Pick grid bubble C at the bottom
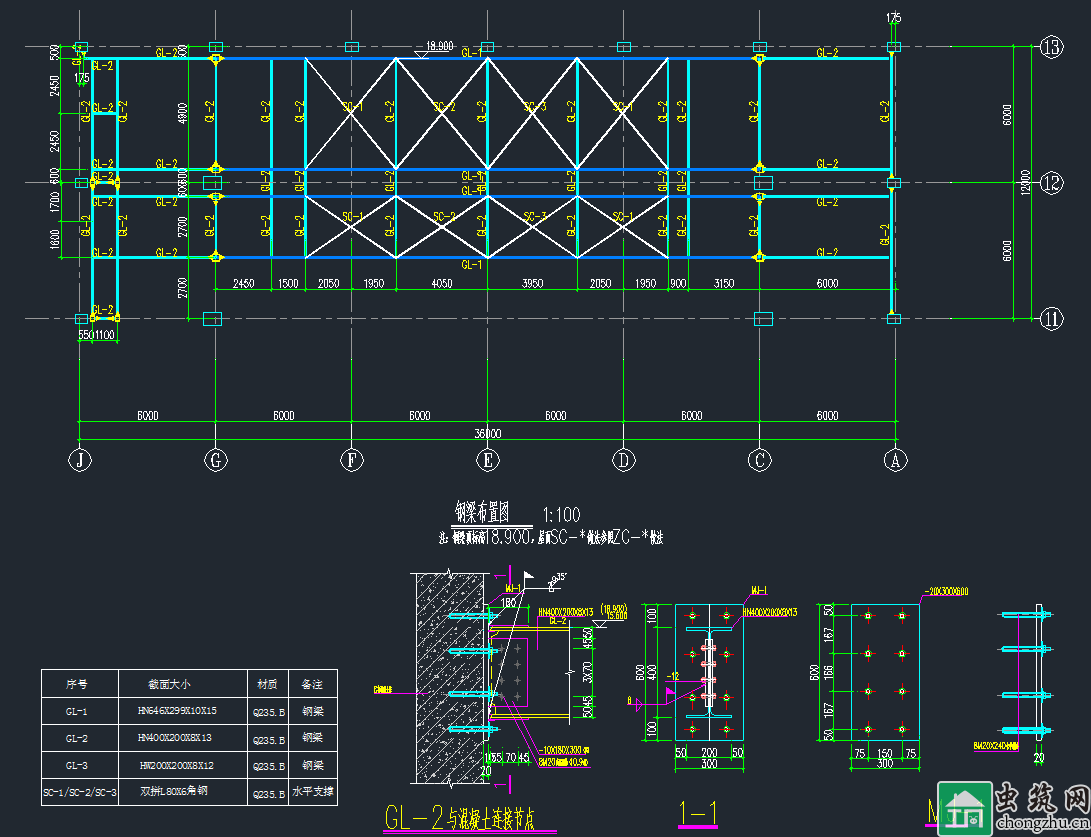This screenshot has width=1091, height=837. coord(760,460)
